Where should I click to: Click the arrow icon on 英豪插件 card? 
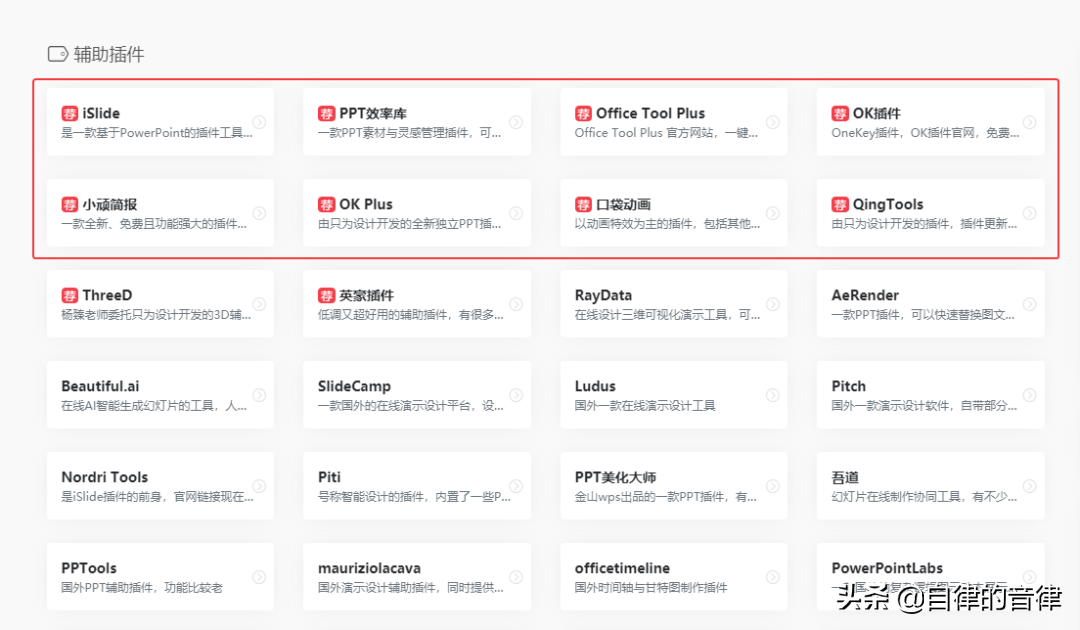pyautogui.click(x=516, y=304)
